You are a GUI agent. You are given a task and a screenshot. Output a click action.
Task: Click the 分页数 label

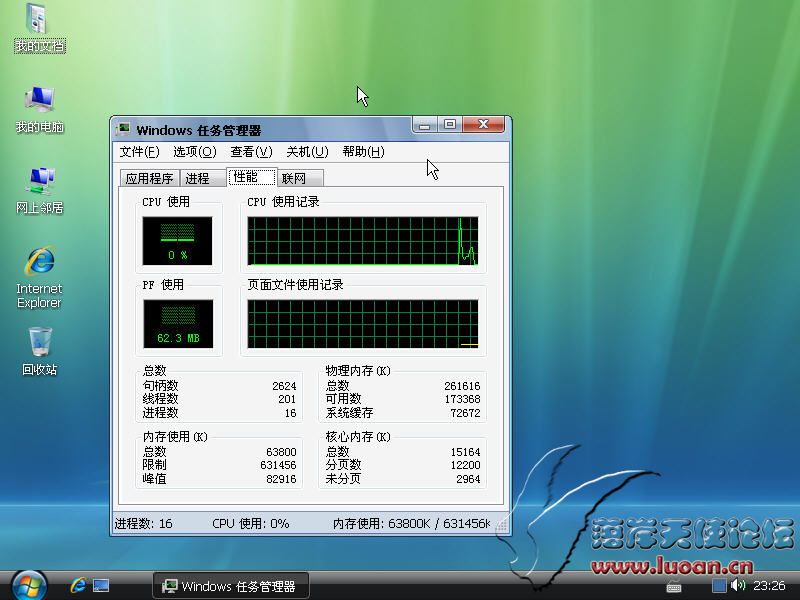[343, 465]
